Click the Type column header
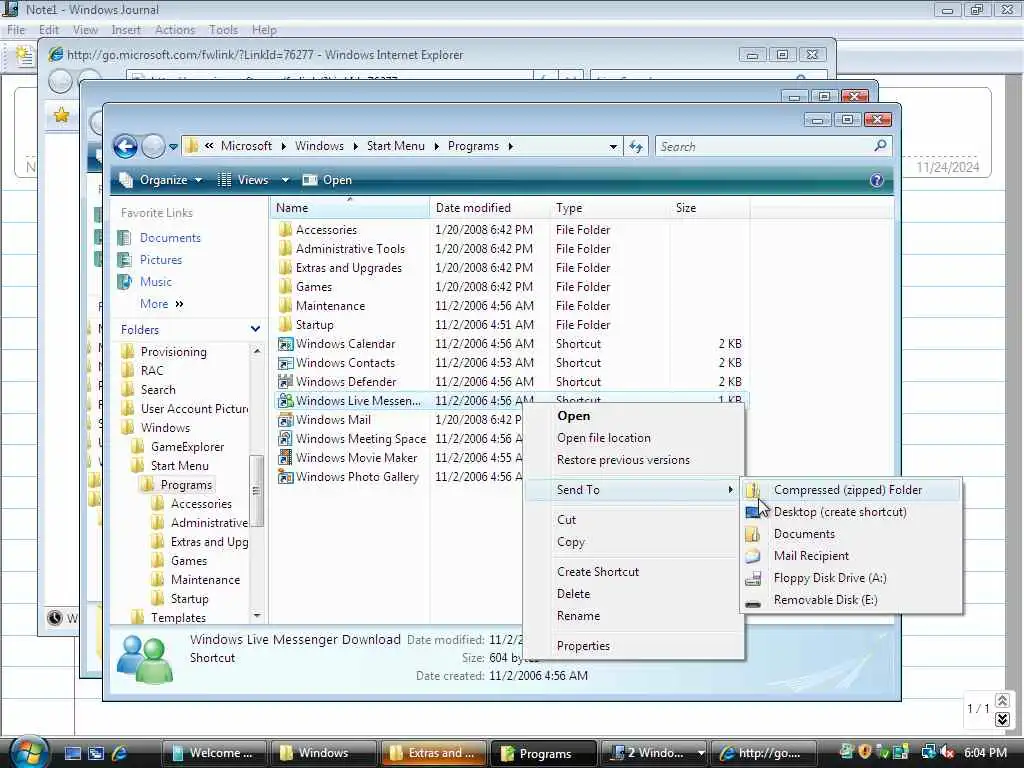 609,208
